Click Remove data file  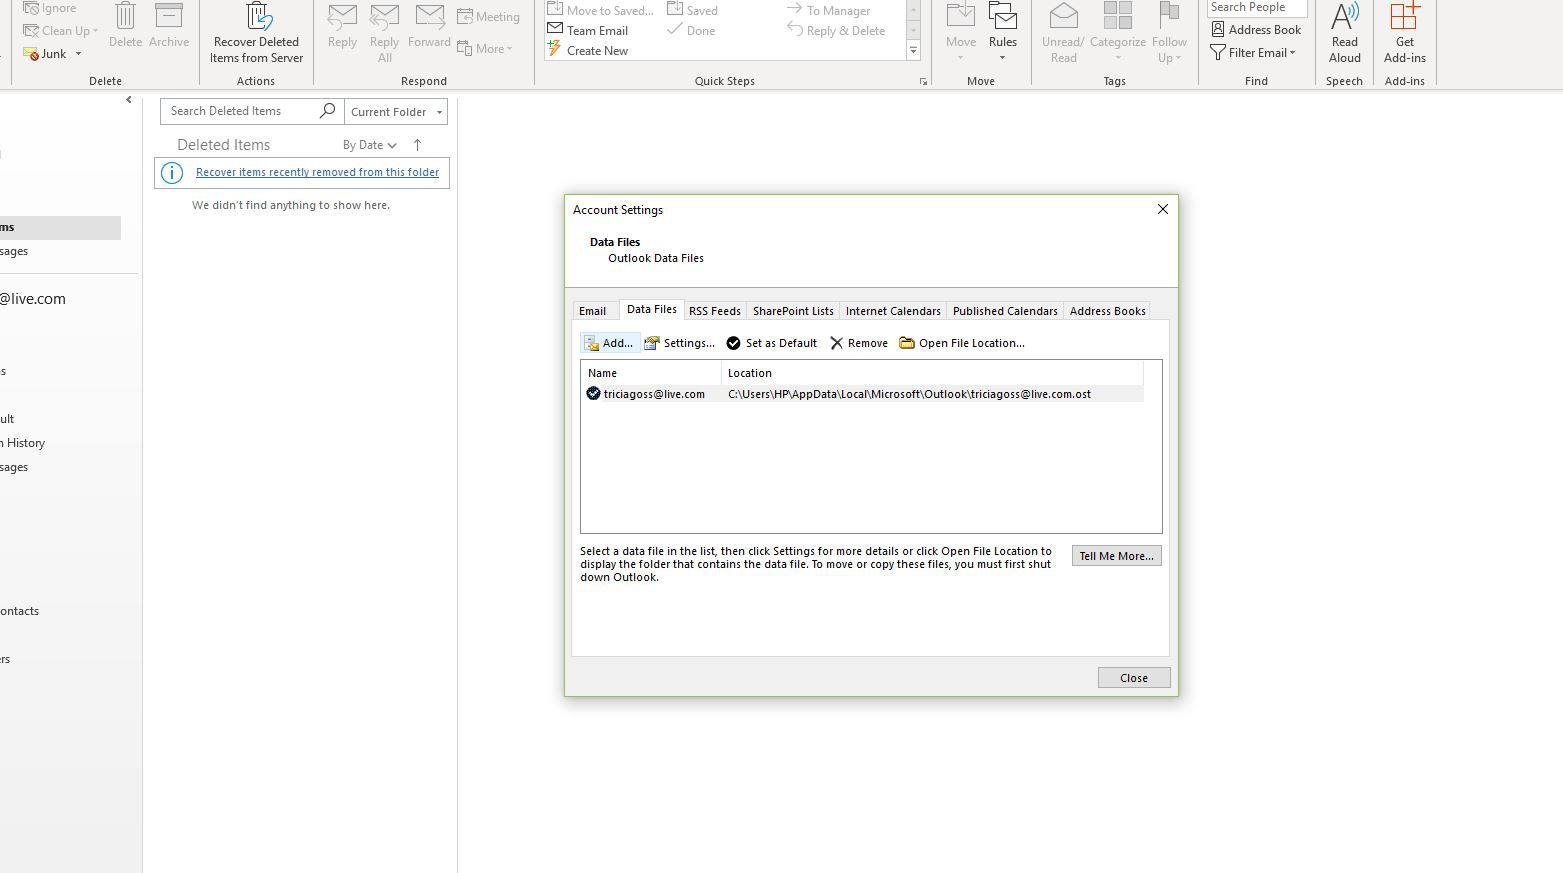tap(859, 343)
